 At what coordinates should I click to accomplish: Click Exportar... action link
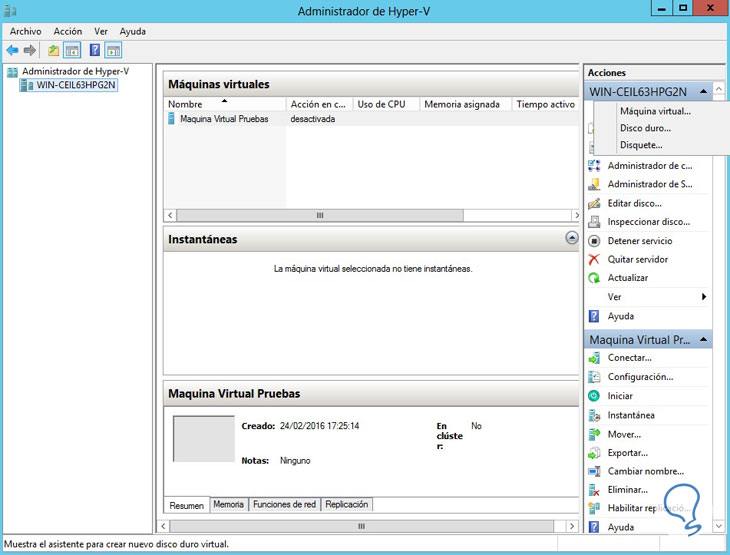point(628,453)
